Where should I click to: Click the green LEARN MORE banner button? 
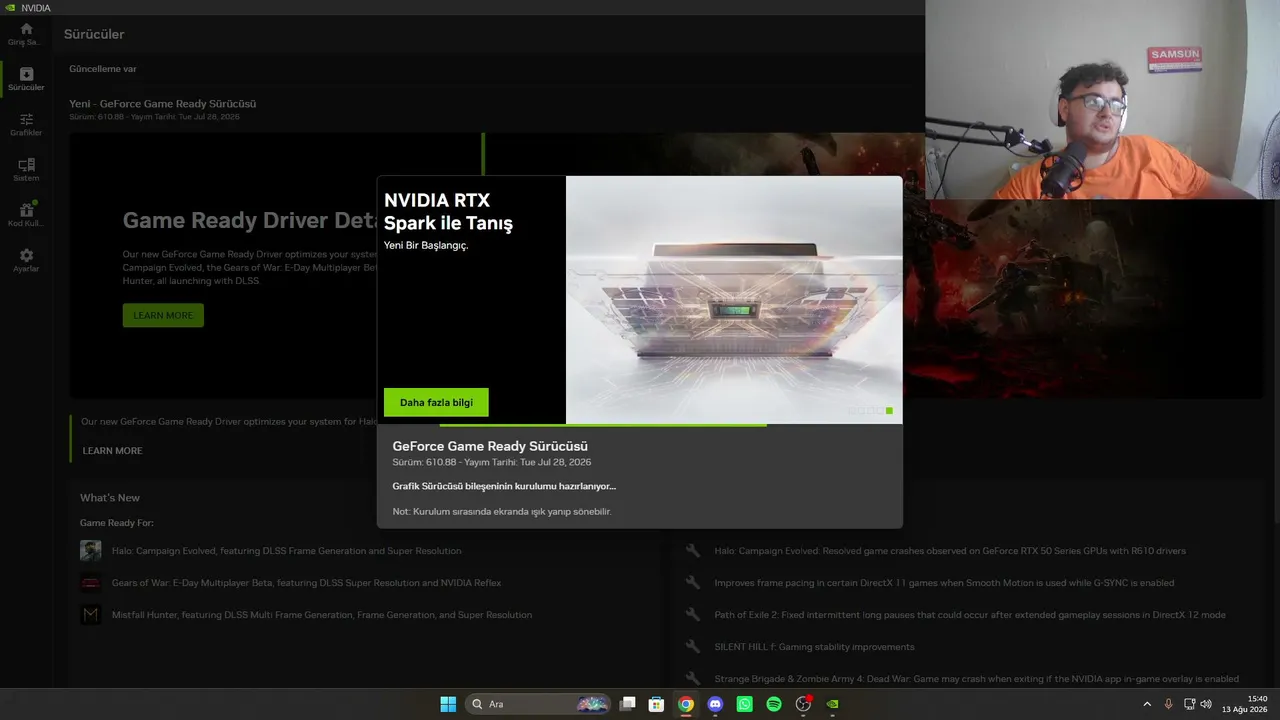coord(163,315)
